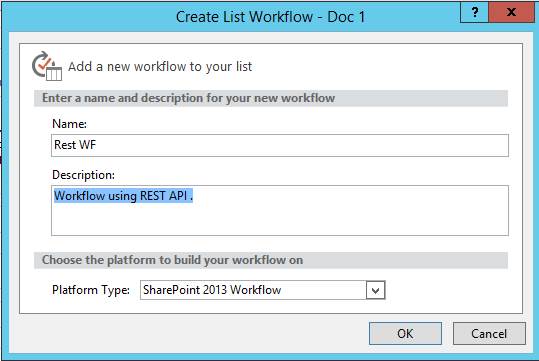Click the list workflow icon

47,66
